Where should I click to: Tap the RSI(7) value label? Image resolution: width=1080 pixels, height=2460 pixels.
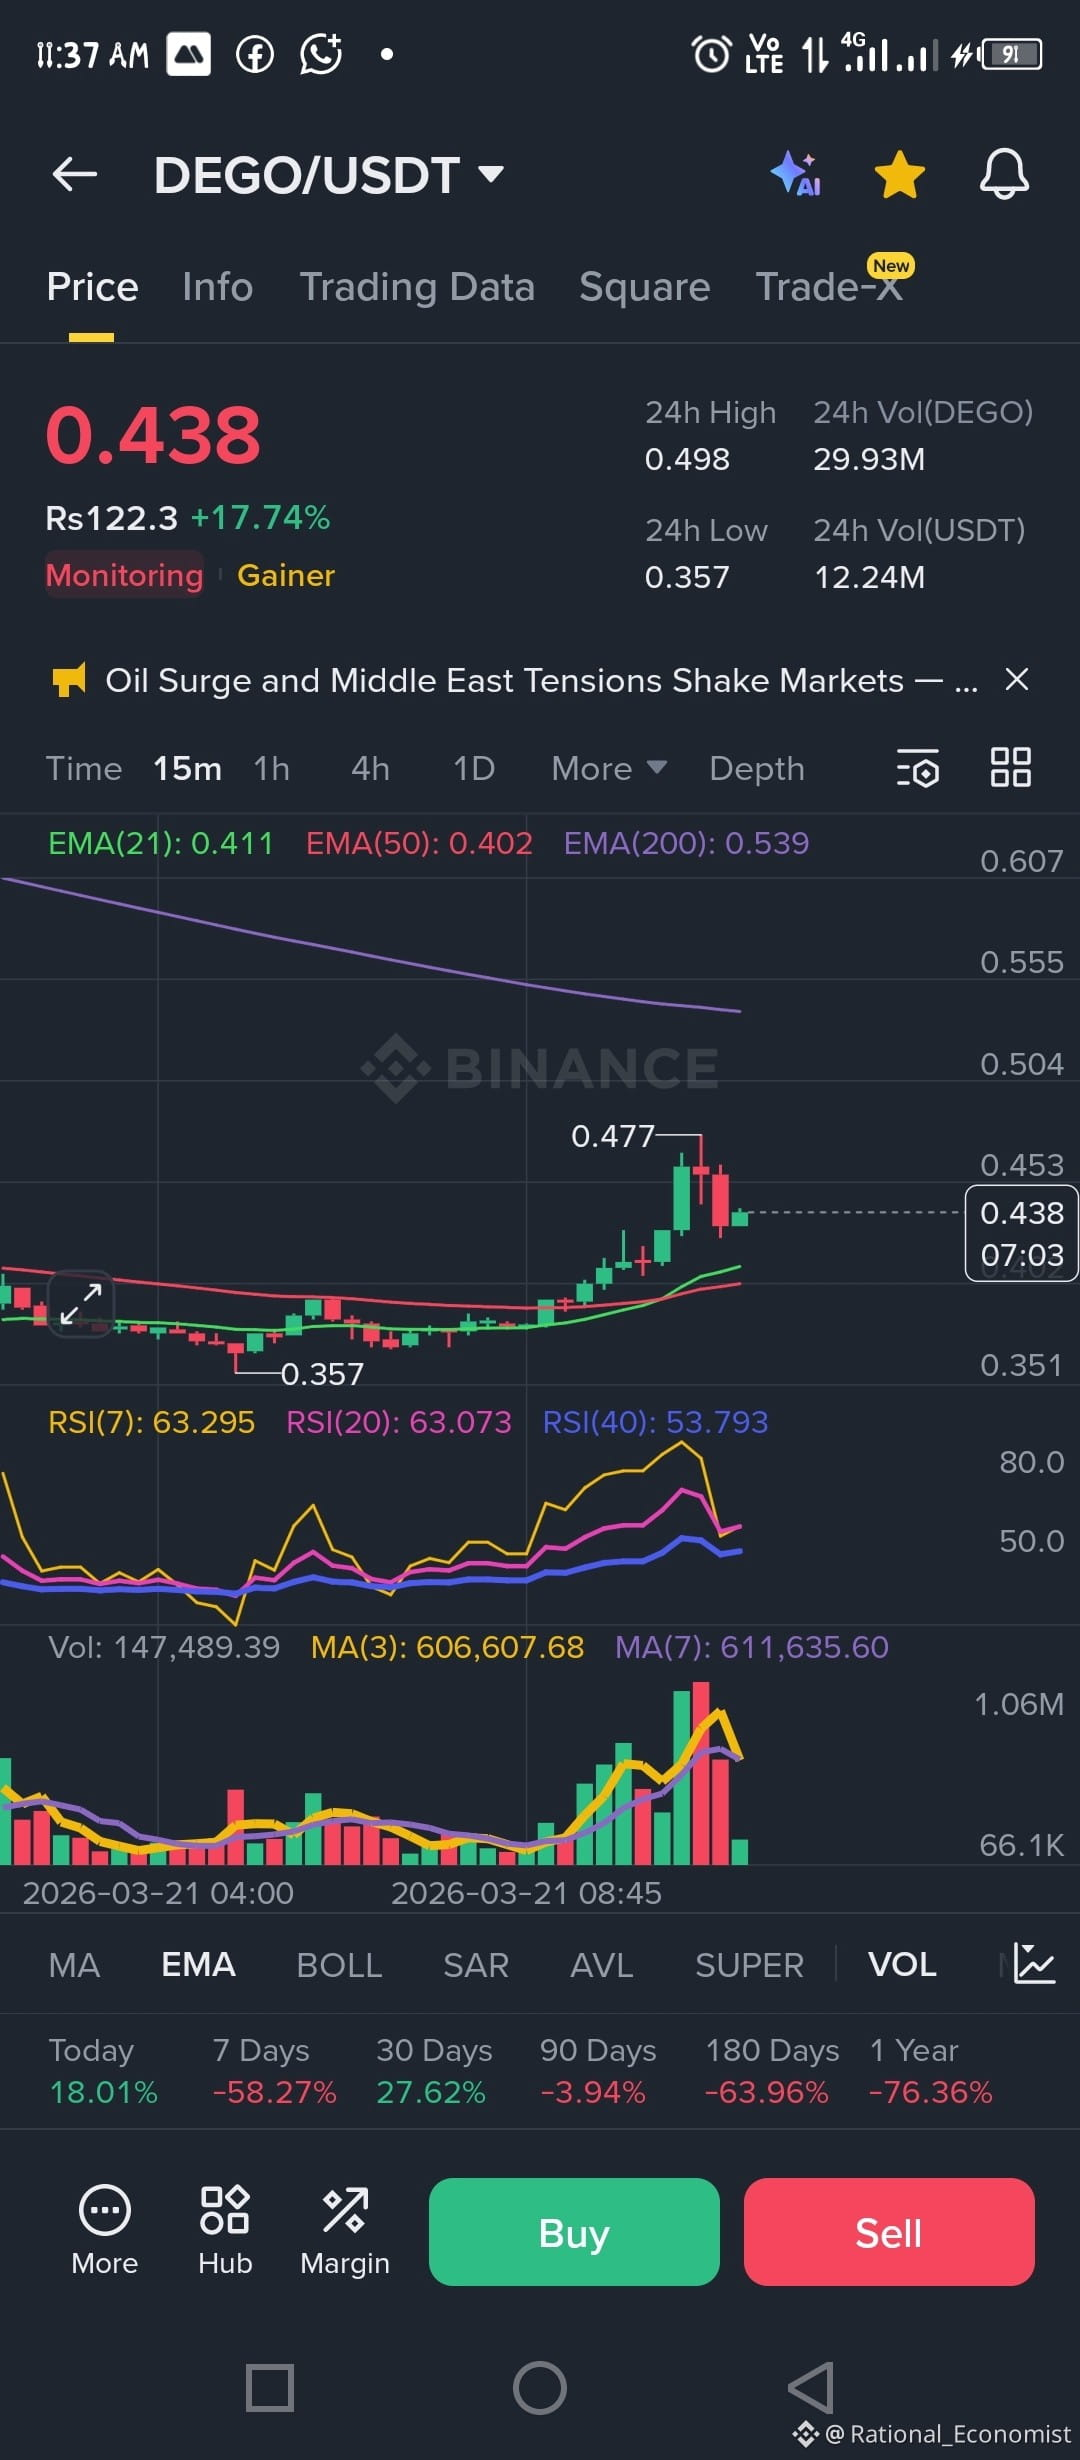pyautogui.click(x=151, y=1422)
